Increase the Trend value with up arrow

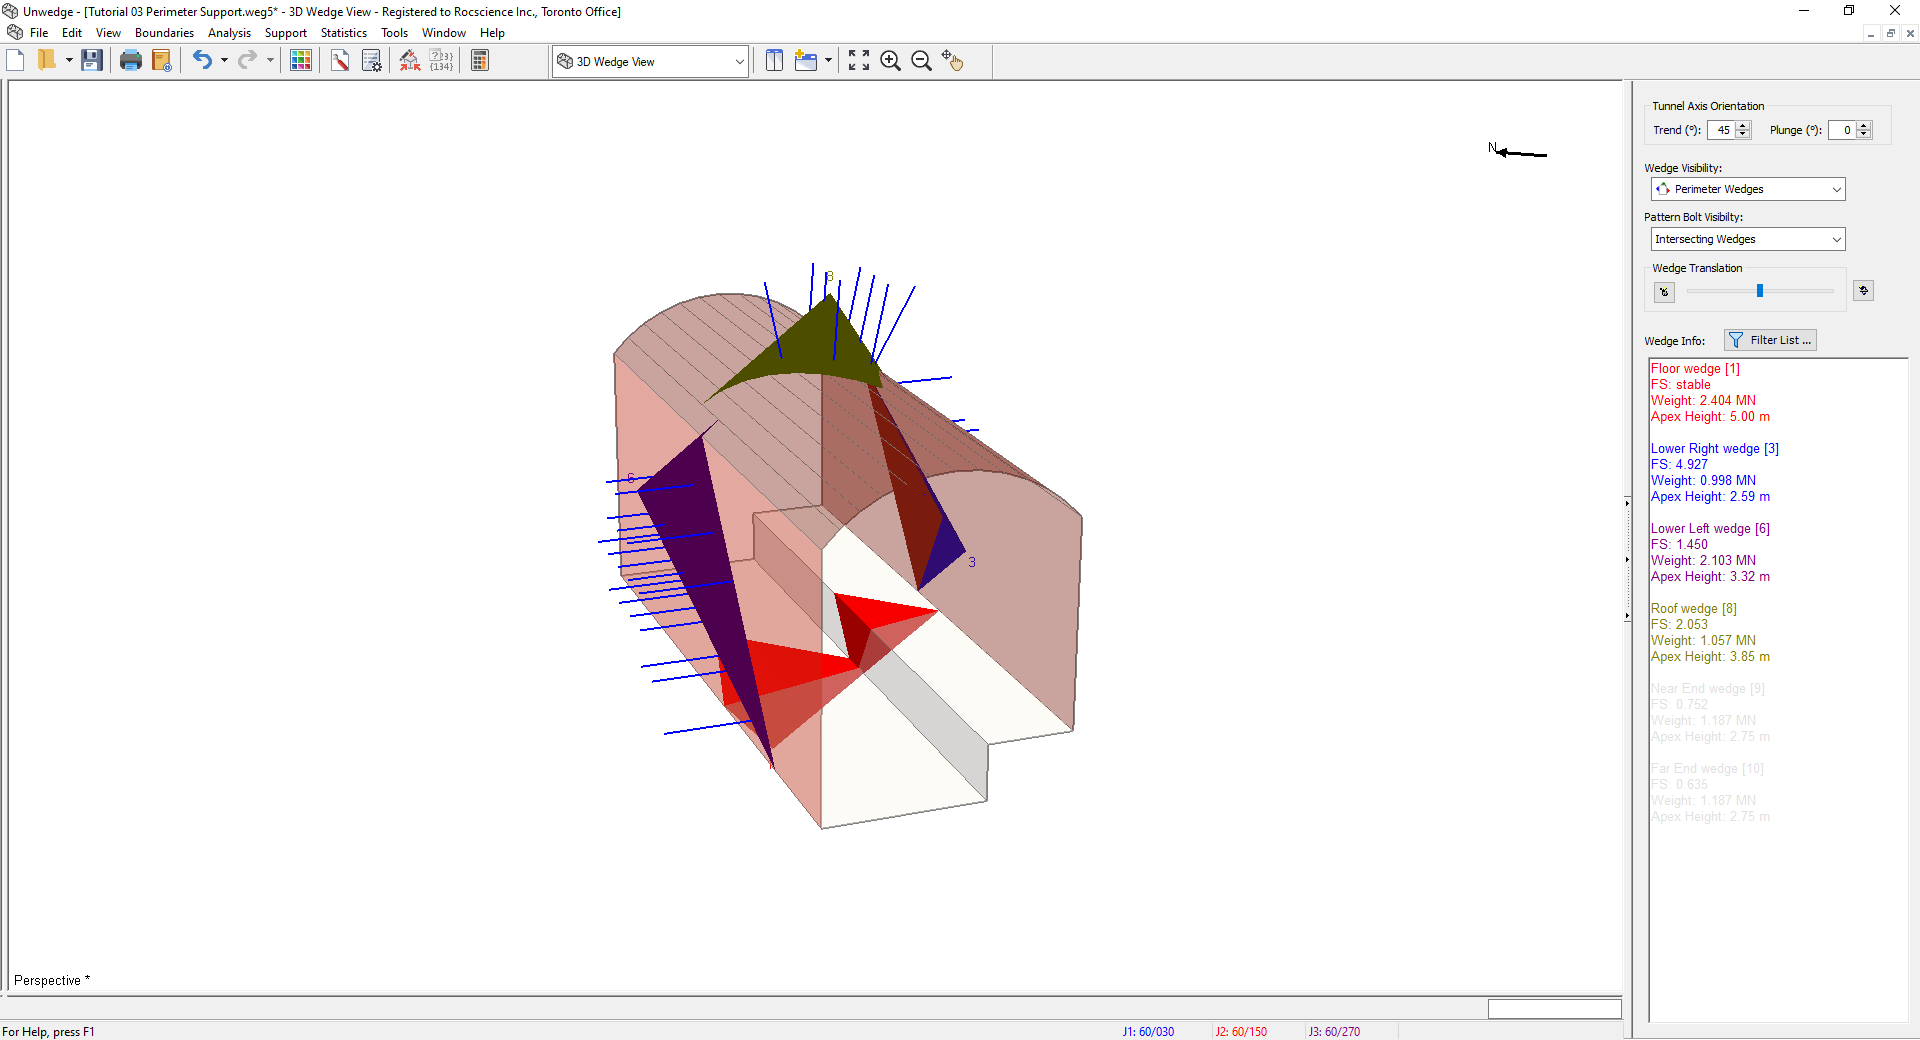(1744, 126)
